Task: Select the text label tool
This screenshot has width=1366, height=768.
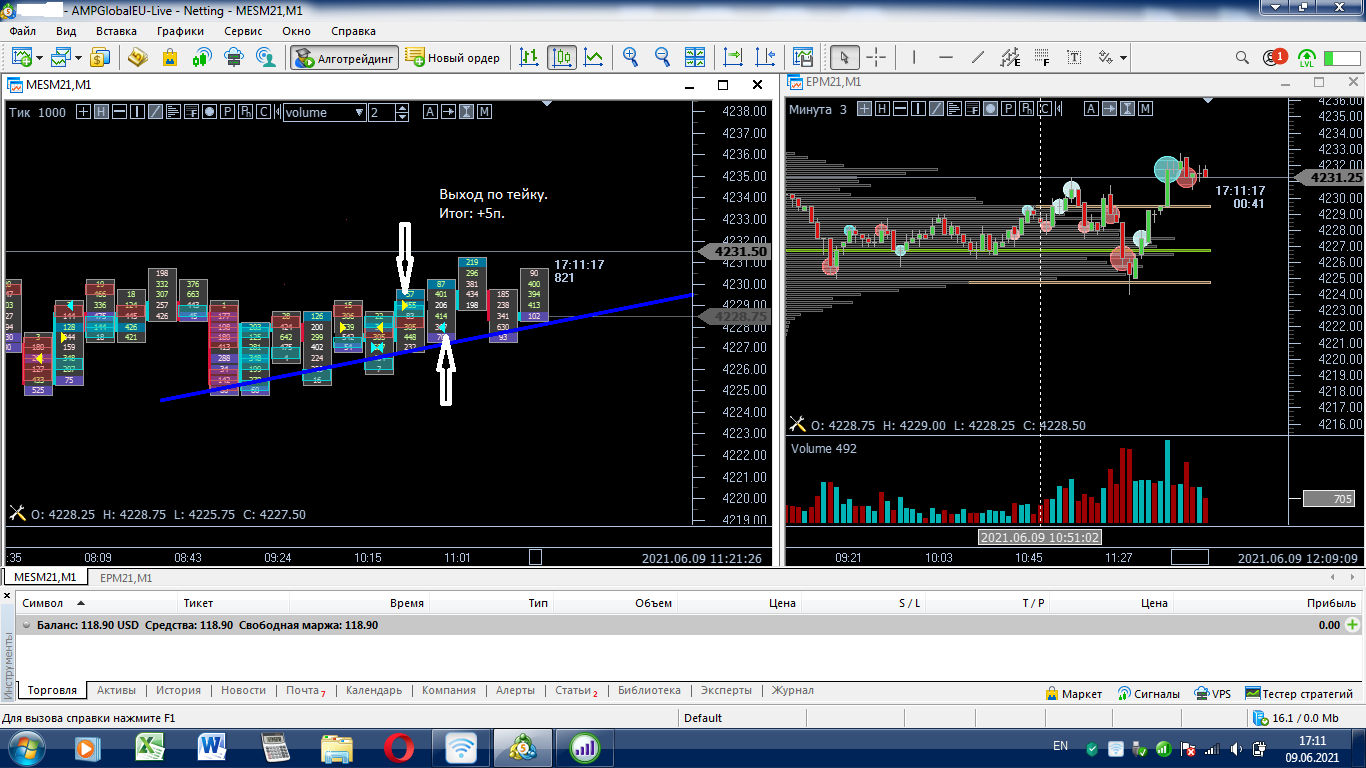Action: [x=1074, y=57]
